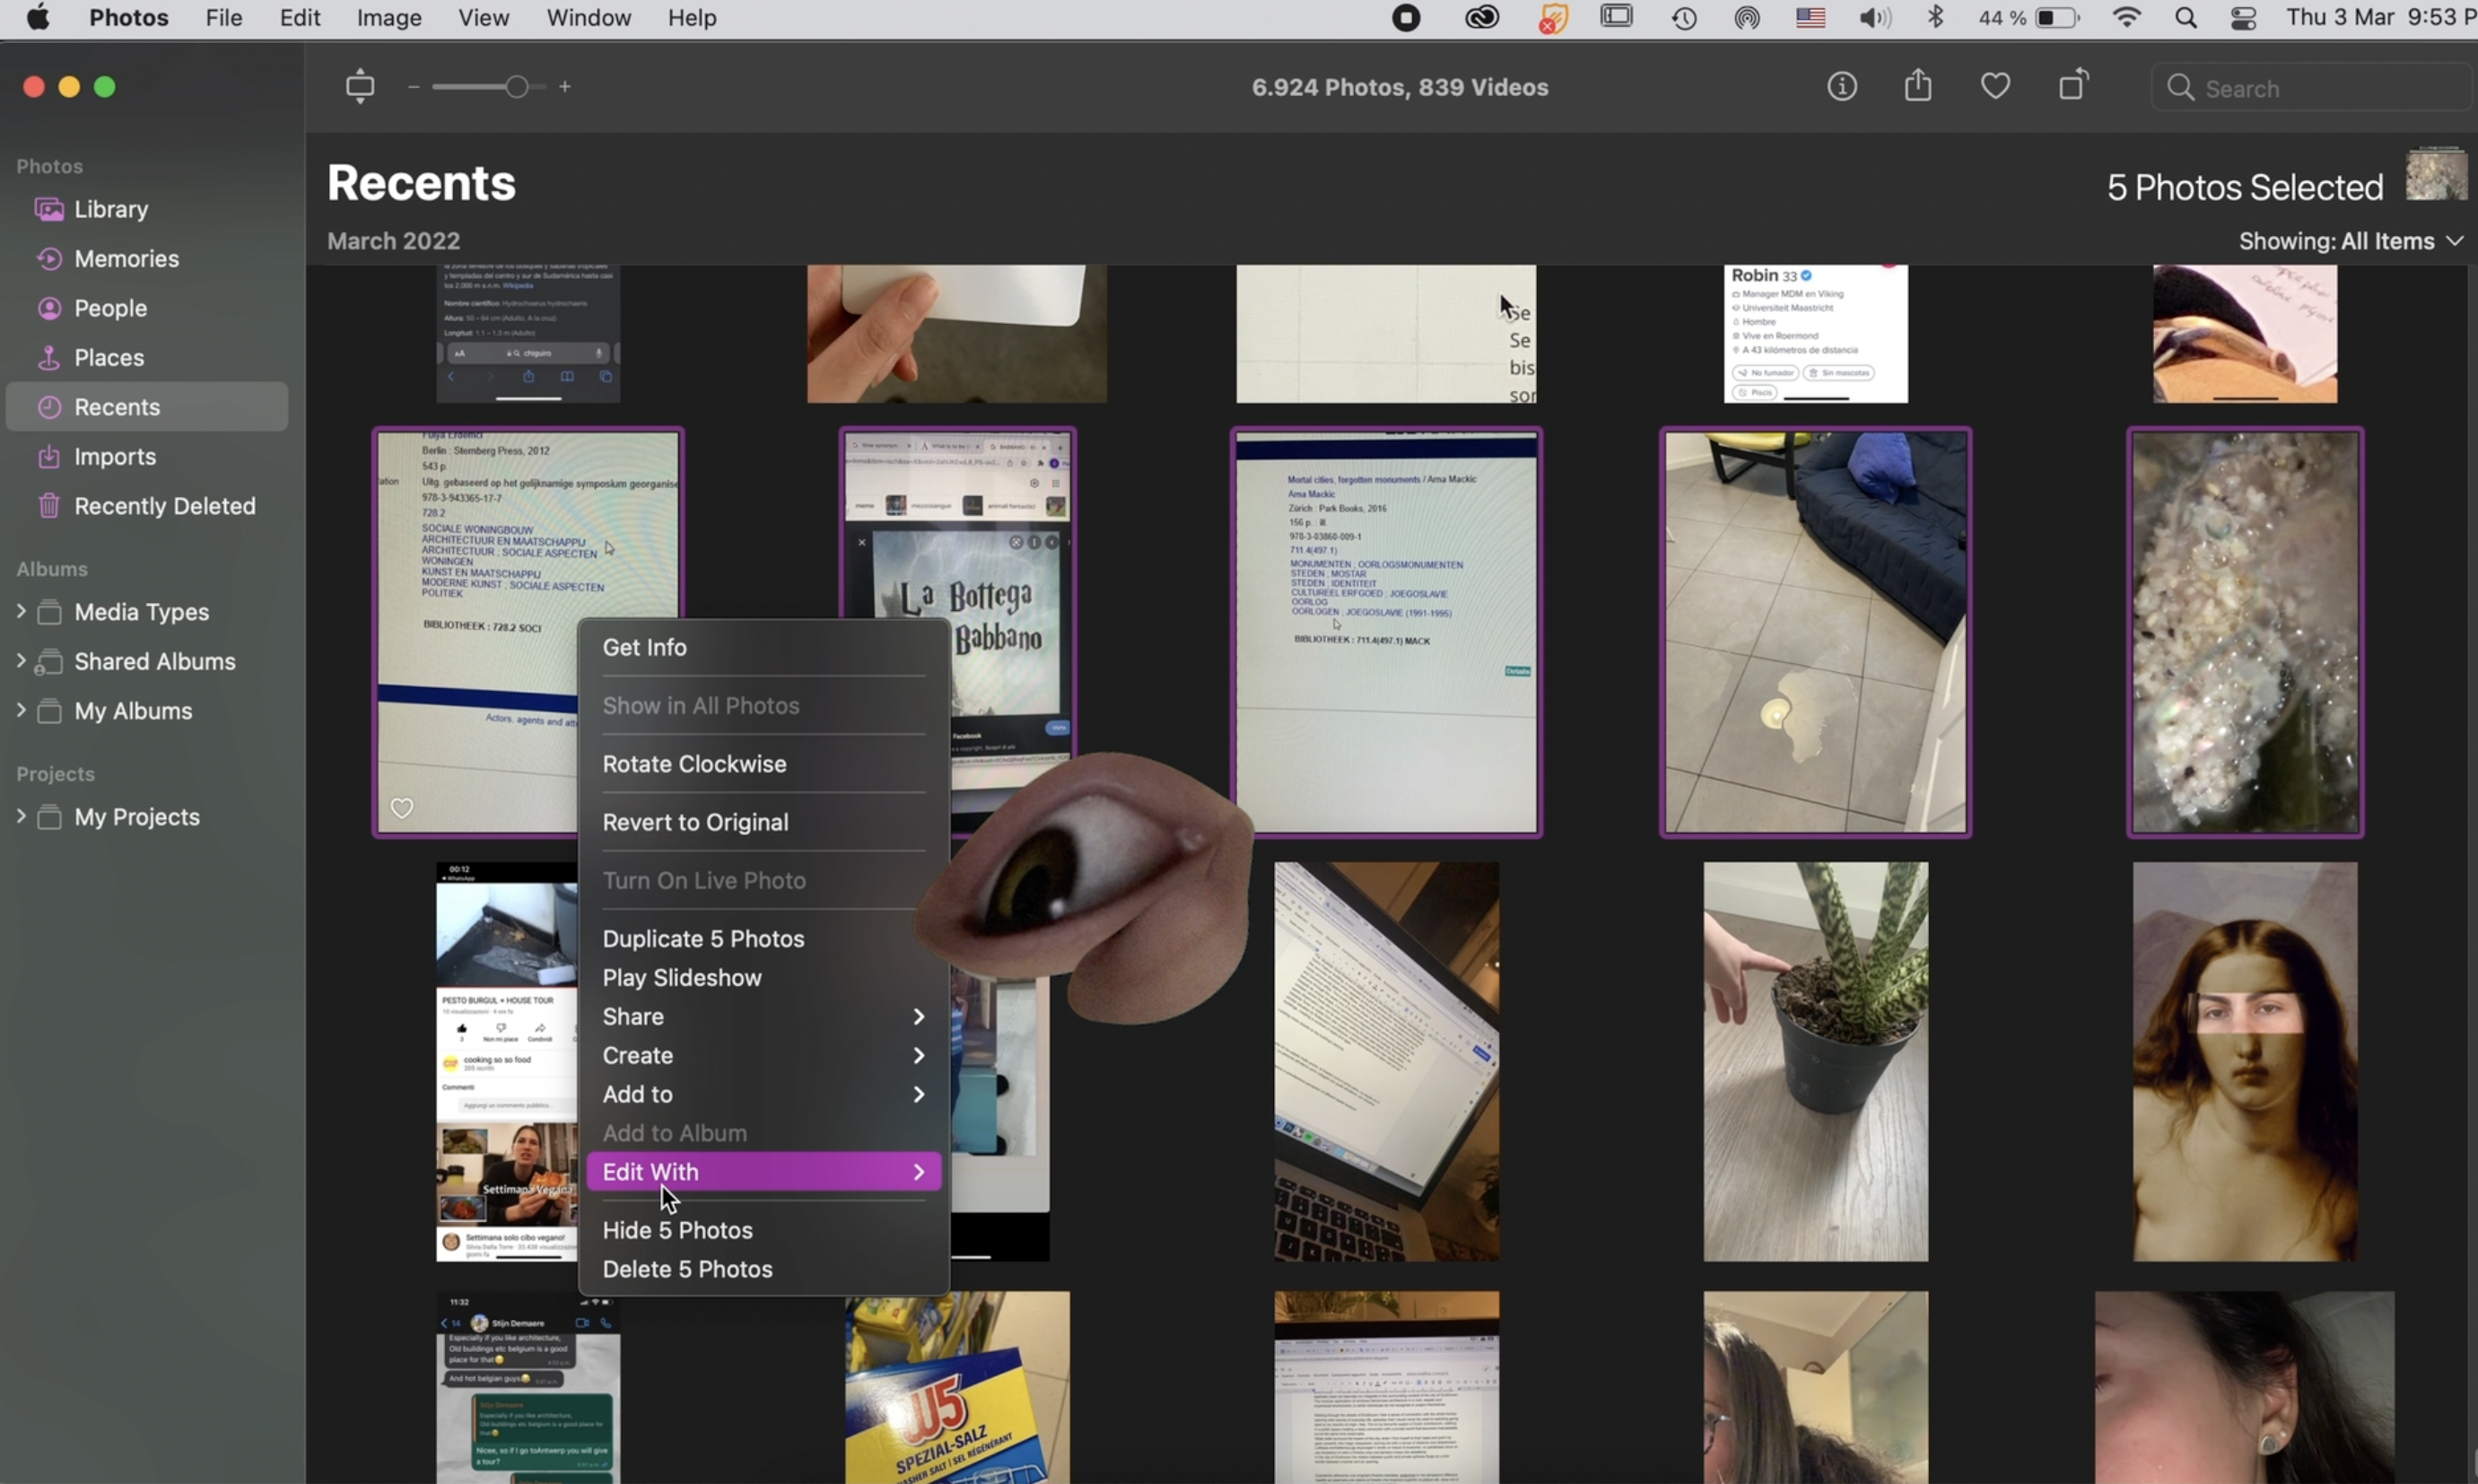Open the Showing: All Items dropdown
Viewport: 2478px width, 1484px height.
2349,241
